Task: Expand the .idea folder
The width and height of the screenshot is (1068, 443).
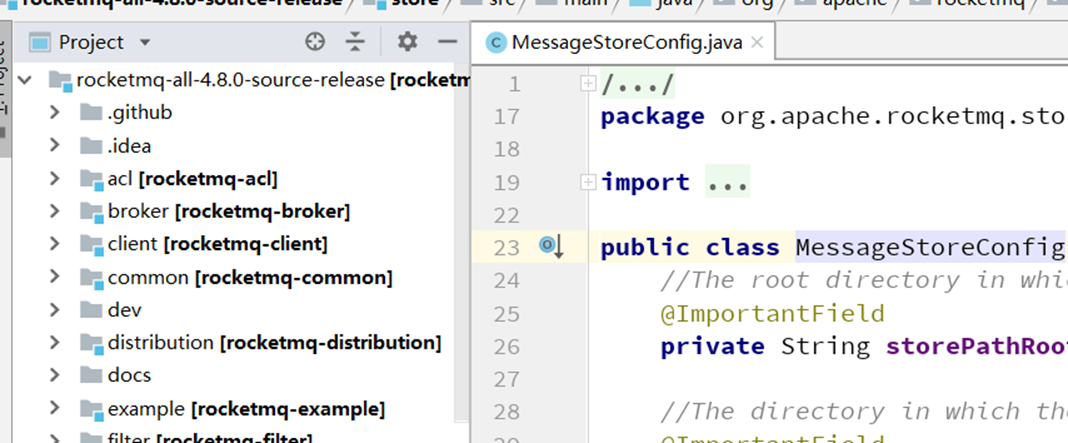Action: click(x=55, y=145)
